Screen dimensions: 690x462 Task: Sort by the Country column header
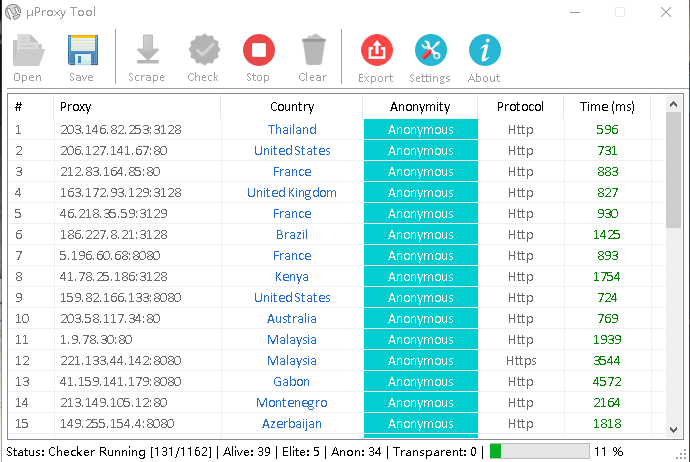[x=292, y=107]
